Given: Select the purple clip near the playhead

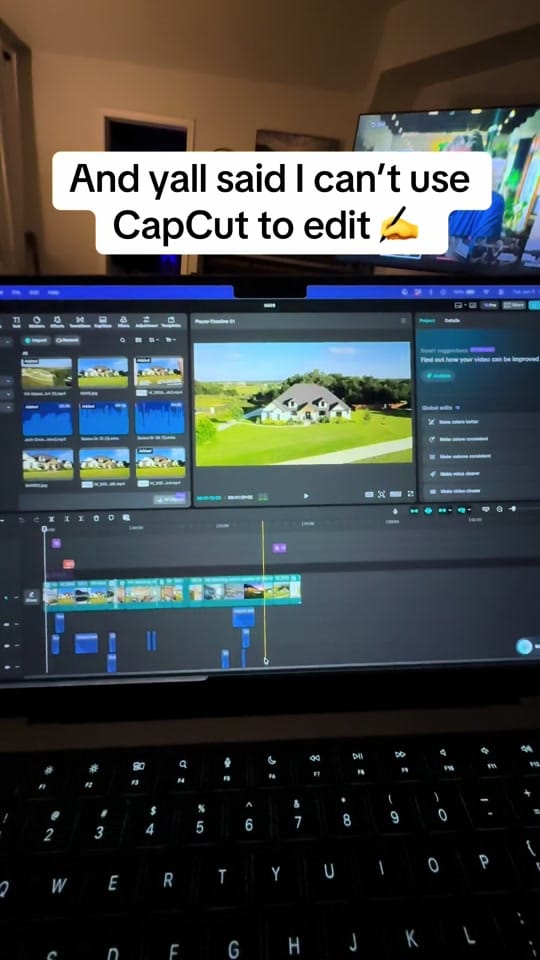Looking at the screenshot, I should [280, 548].
